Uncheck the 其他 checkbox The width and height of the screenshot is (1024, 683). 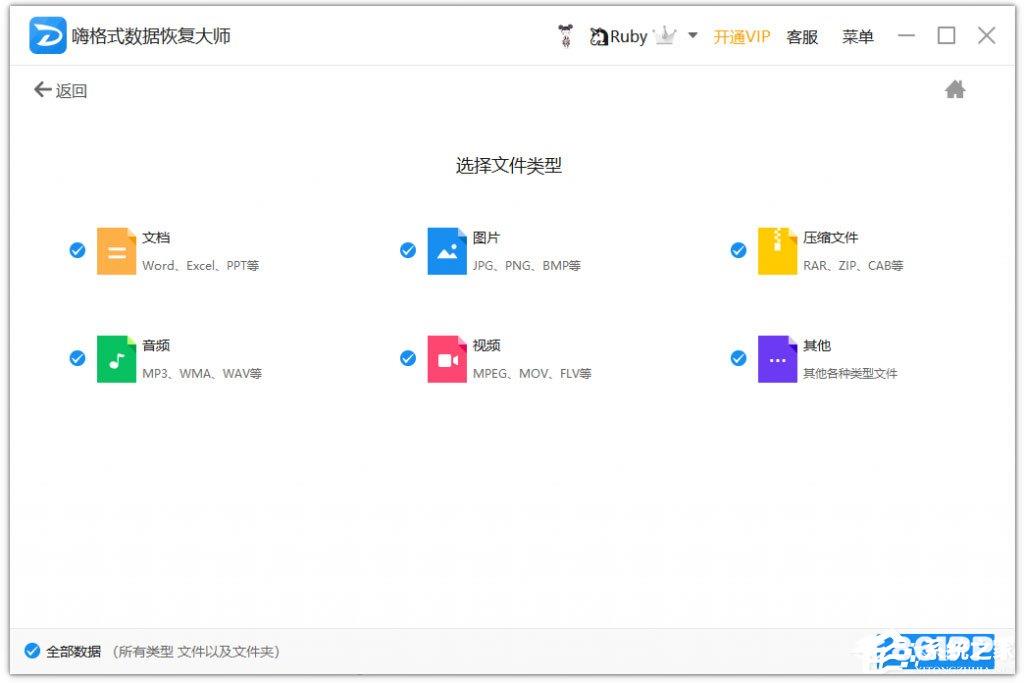738,358
